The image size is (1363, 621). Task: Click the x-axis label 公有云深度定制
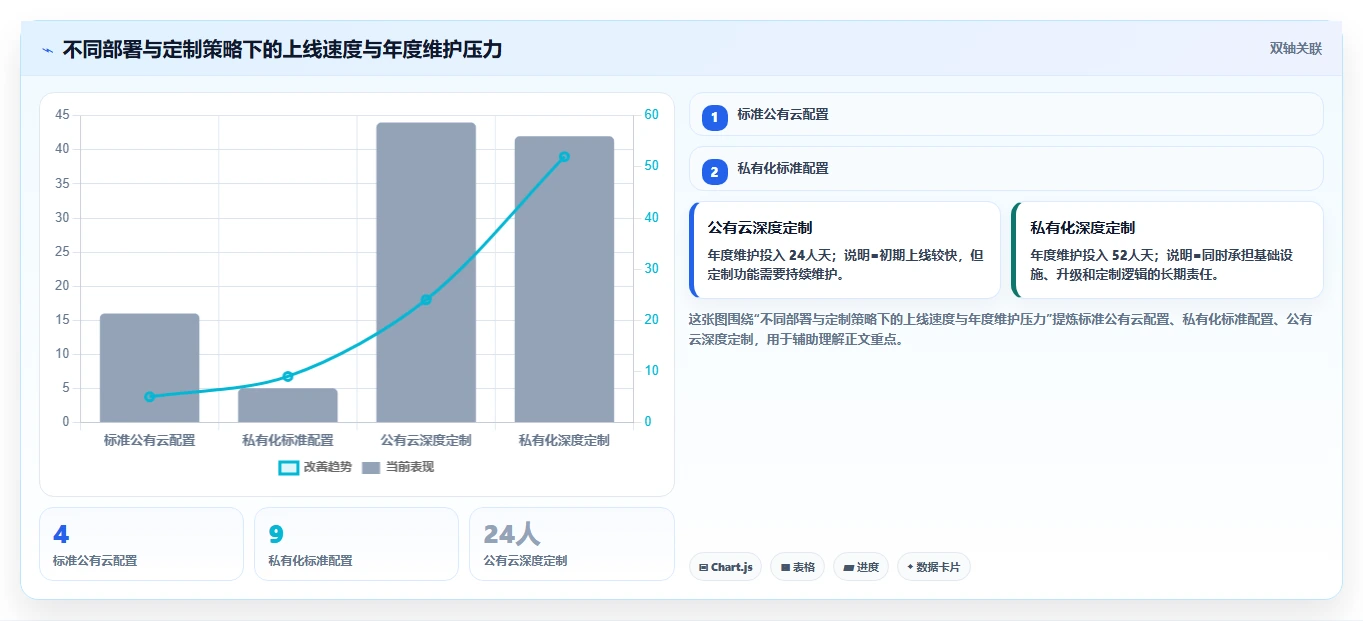426,440
